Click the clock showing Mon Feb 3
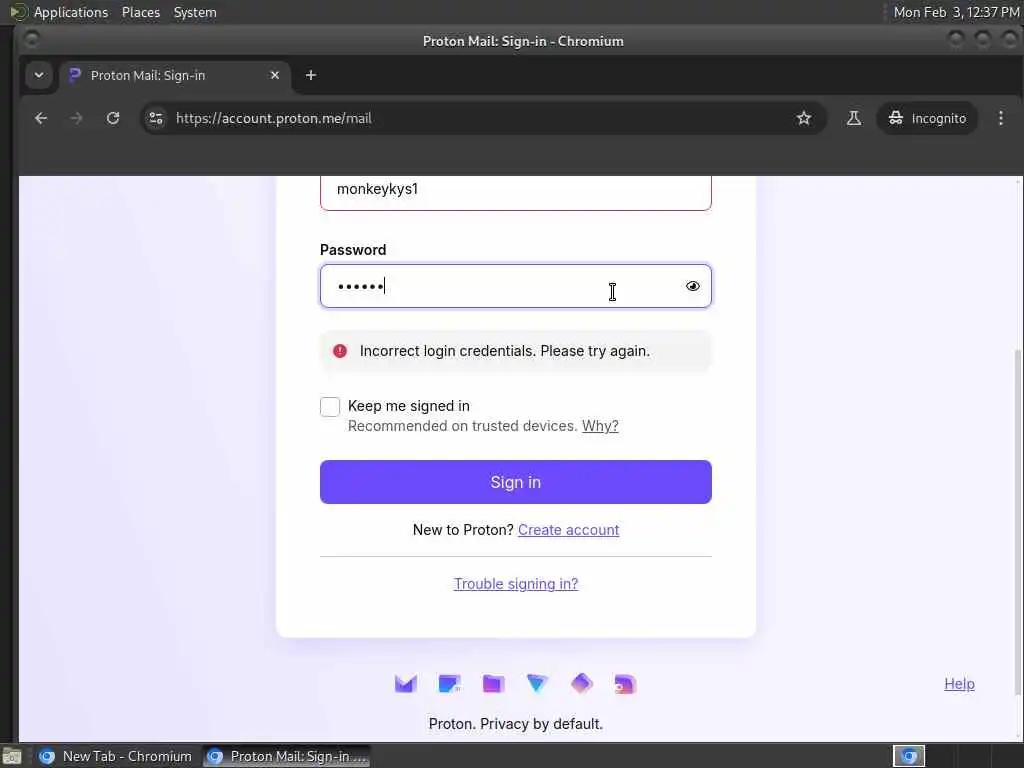 click(956, 12)
